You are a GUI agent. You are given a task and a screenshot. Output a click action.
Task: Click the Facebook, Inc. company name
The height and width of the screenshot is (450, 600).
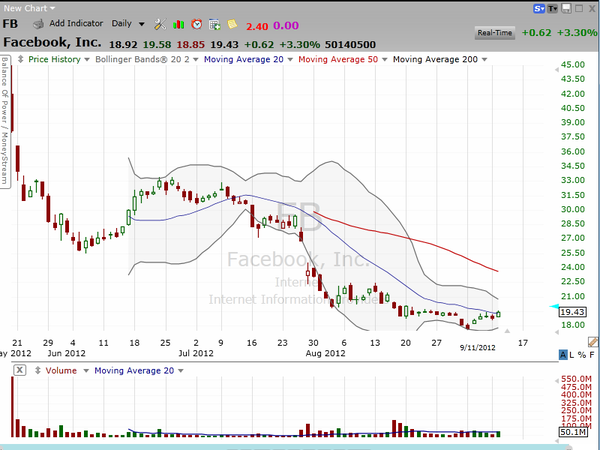(52, 42)
